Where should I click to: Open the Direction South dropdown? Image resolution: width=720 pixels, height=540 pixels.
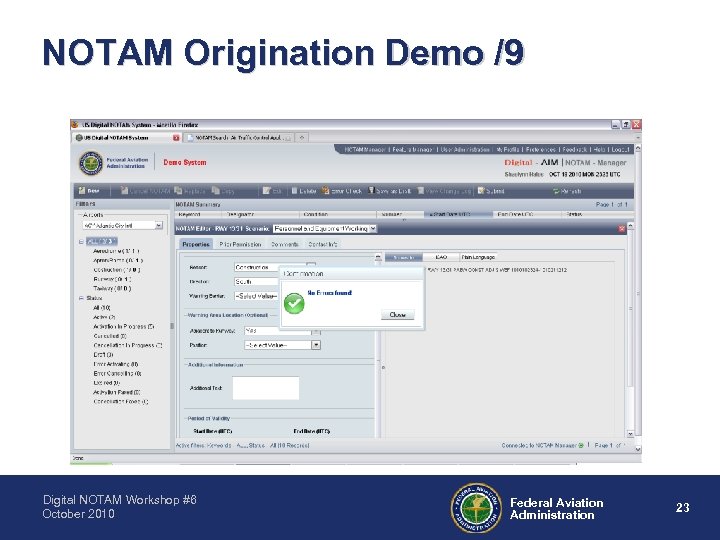coord(257,281)
